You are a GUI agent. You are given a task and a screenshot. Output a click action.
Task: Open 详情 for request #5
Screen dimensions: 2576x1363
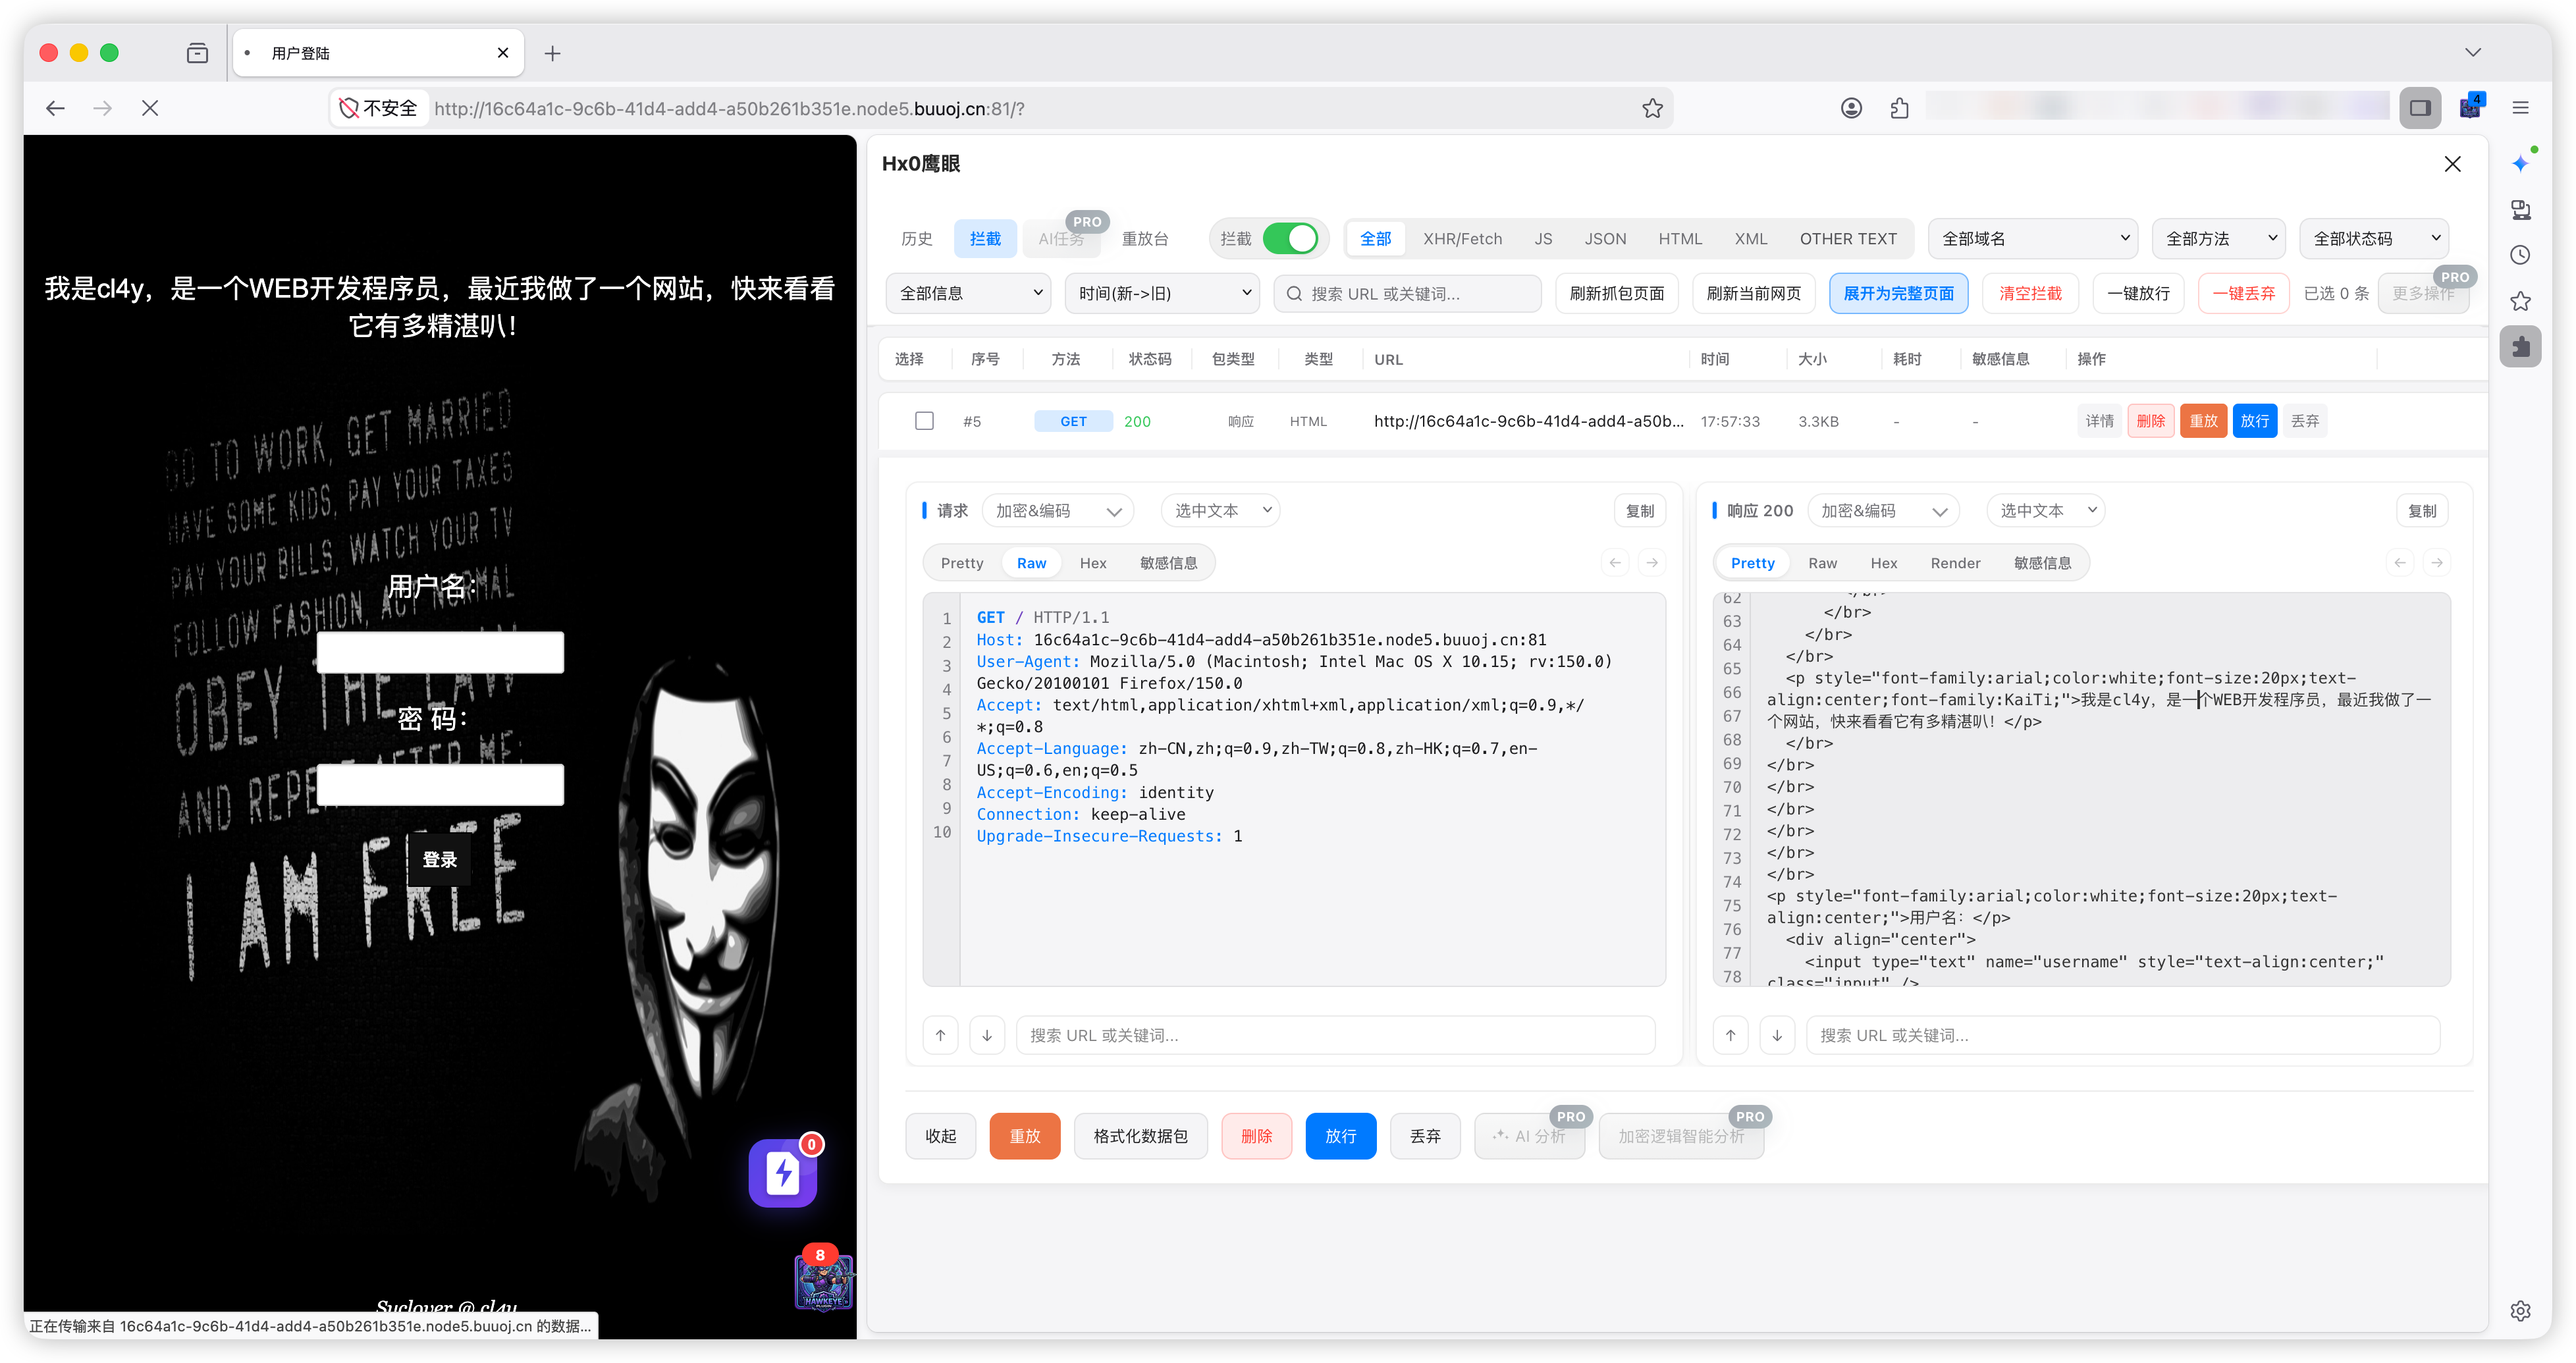point(2099,421)
